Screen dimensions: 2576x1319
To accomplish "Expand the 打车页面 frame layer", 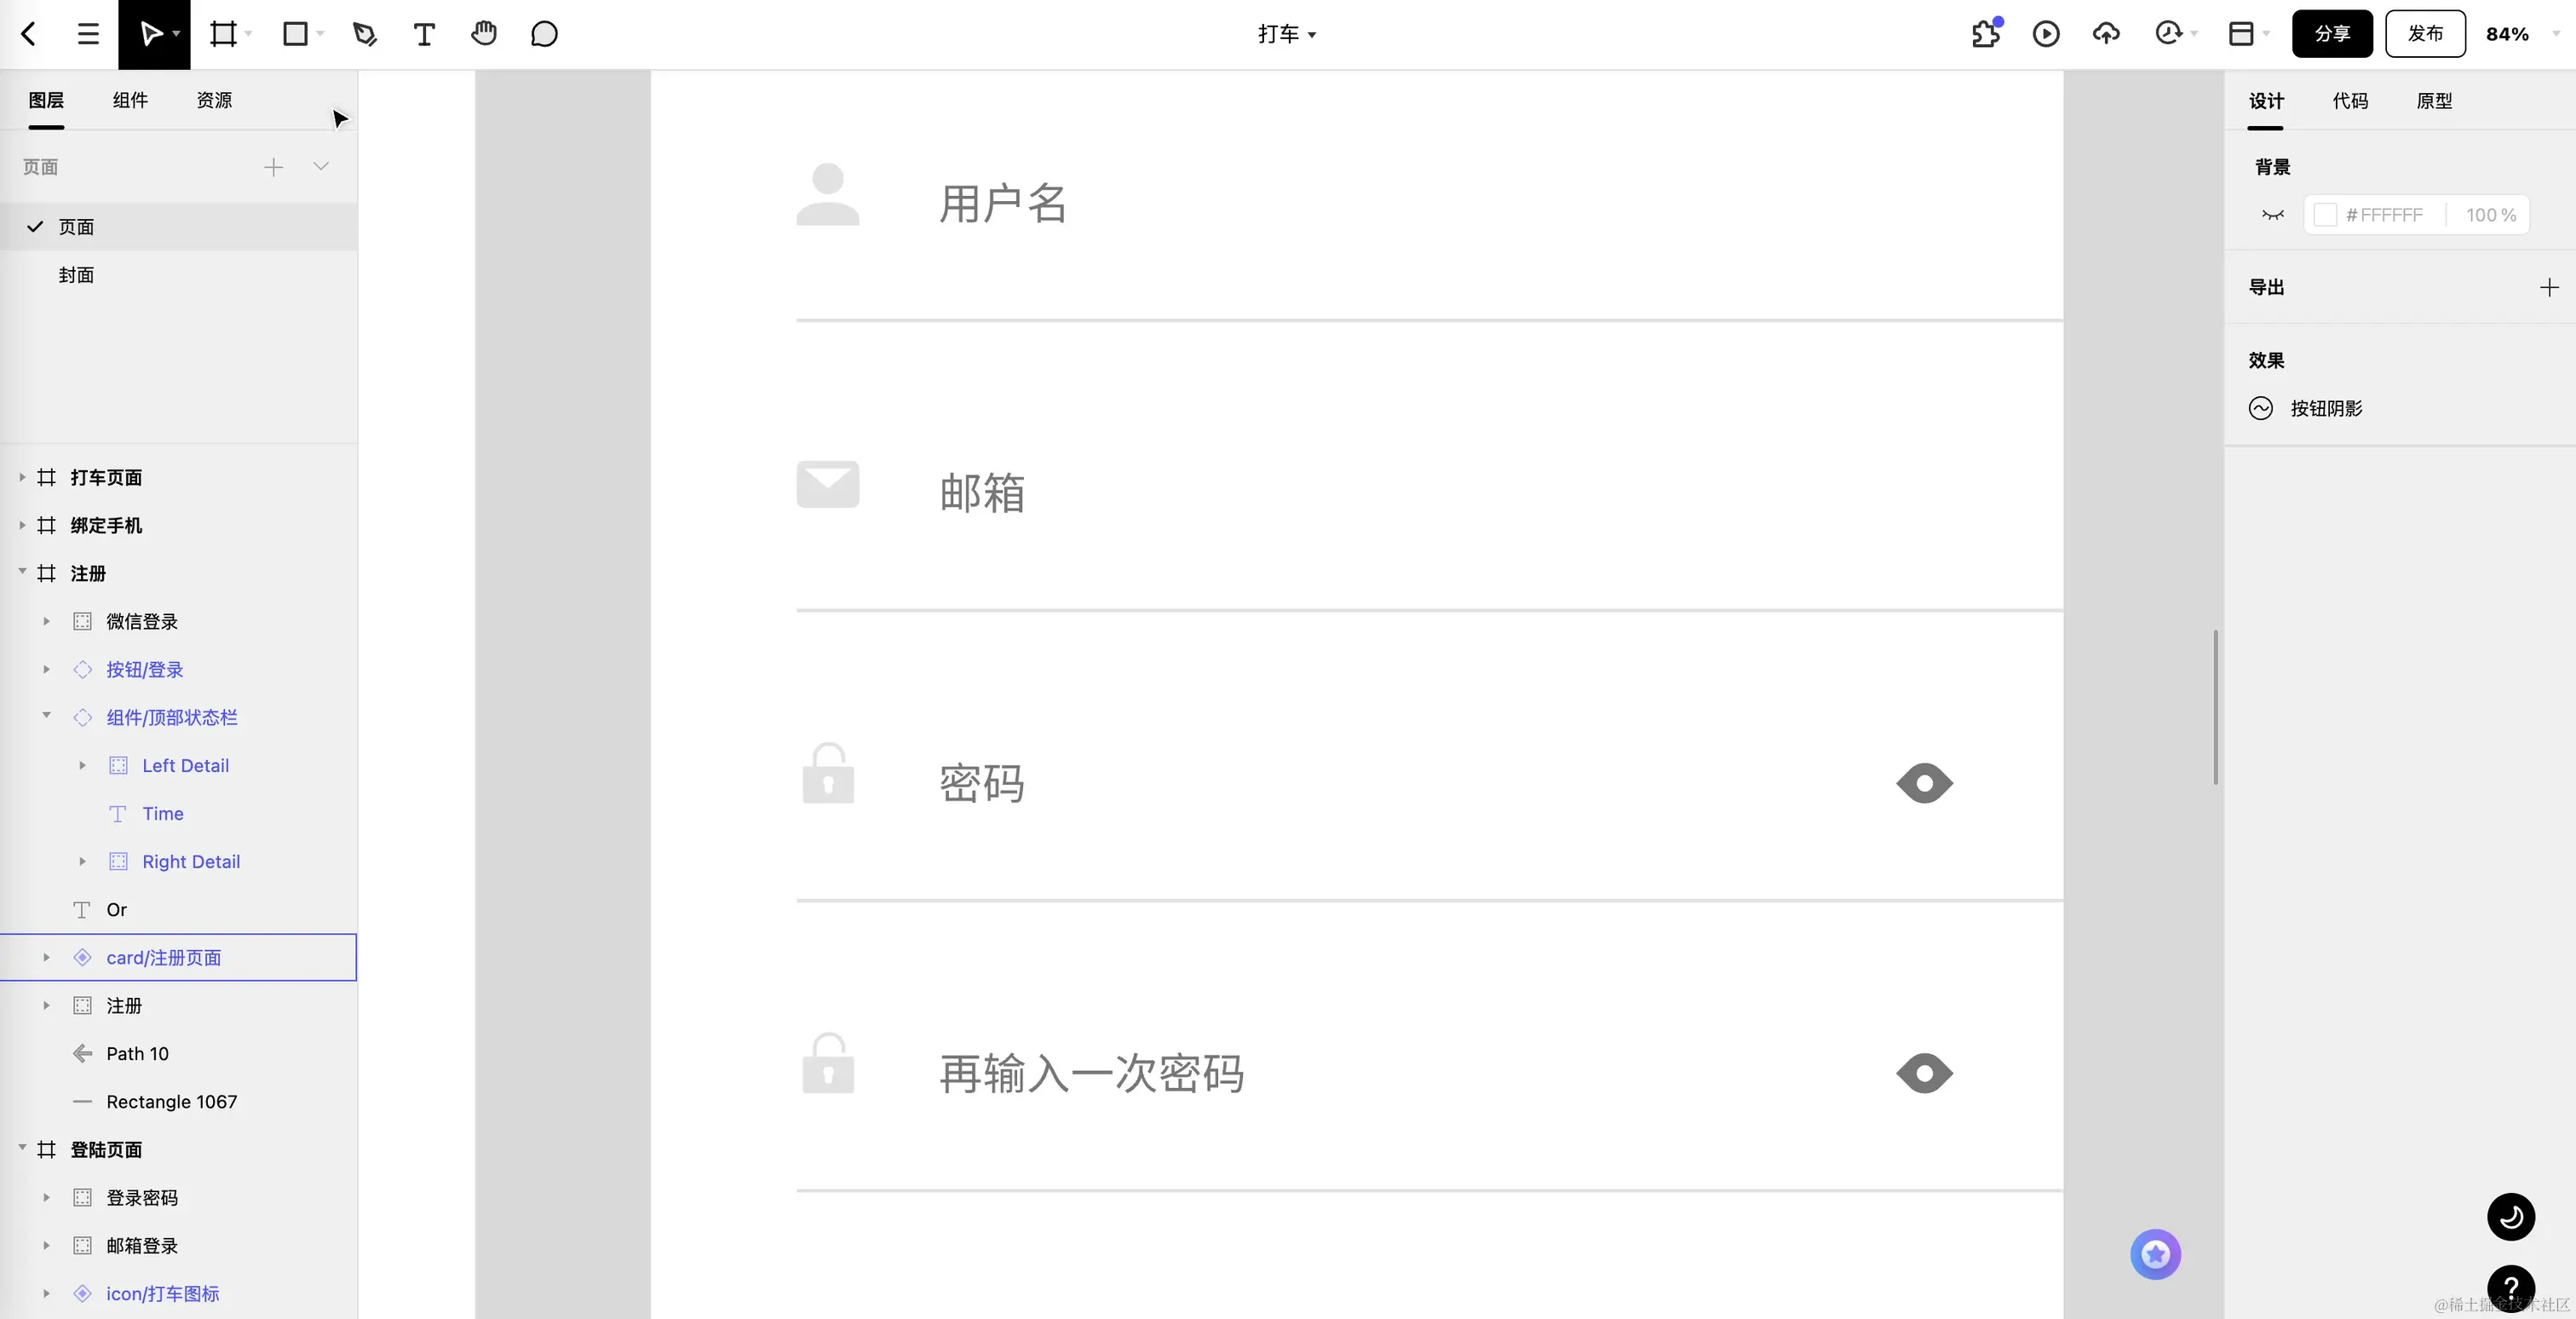I will [22, 477].
